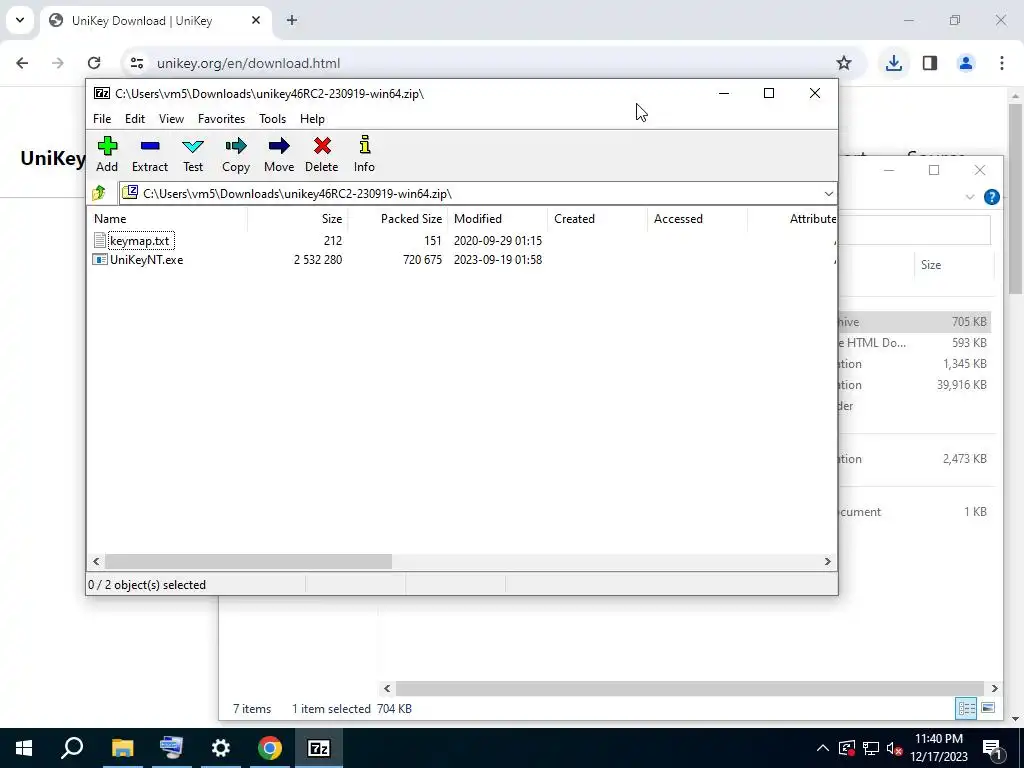Sort by the Name column header

[167, 219]
